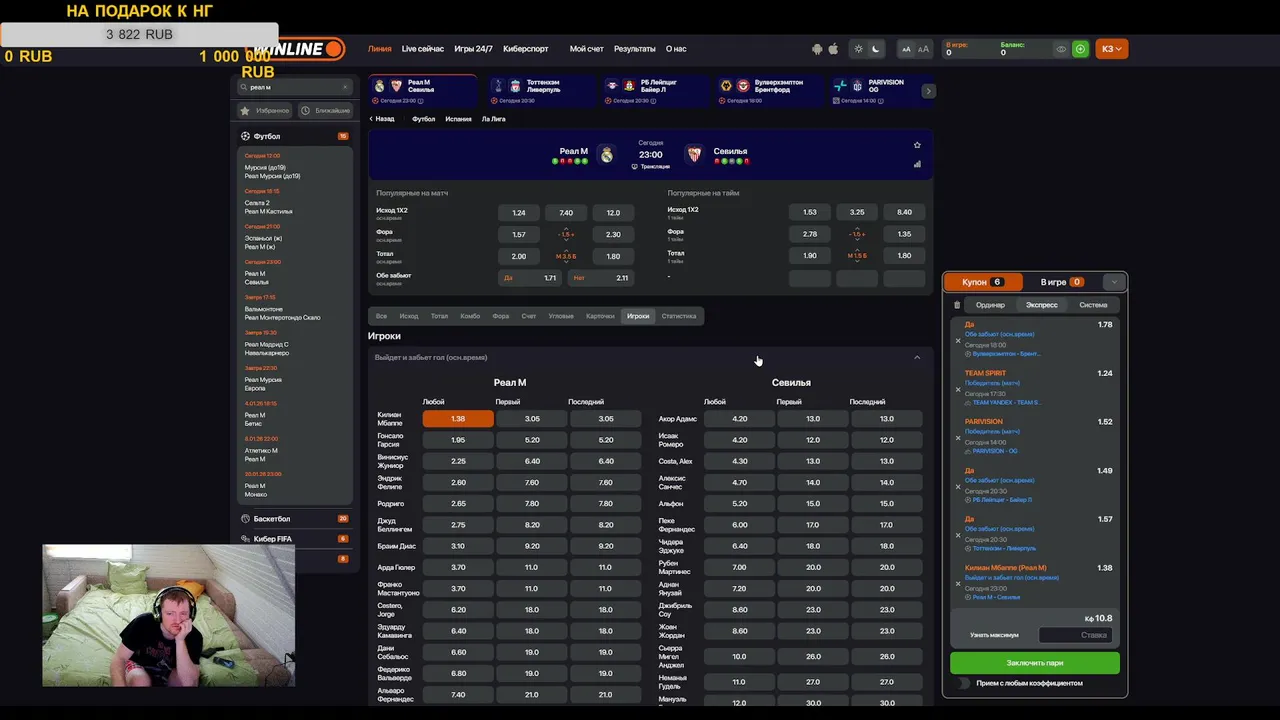Open the Ла Лига breadcrumb
The image size is (1280, 720).
(x=494, y=119)
